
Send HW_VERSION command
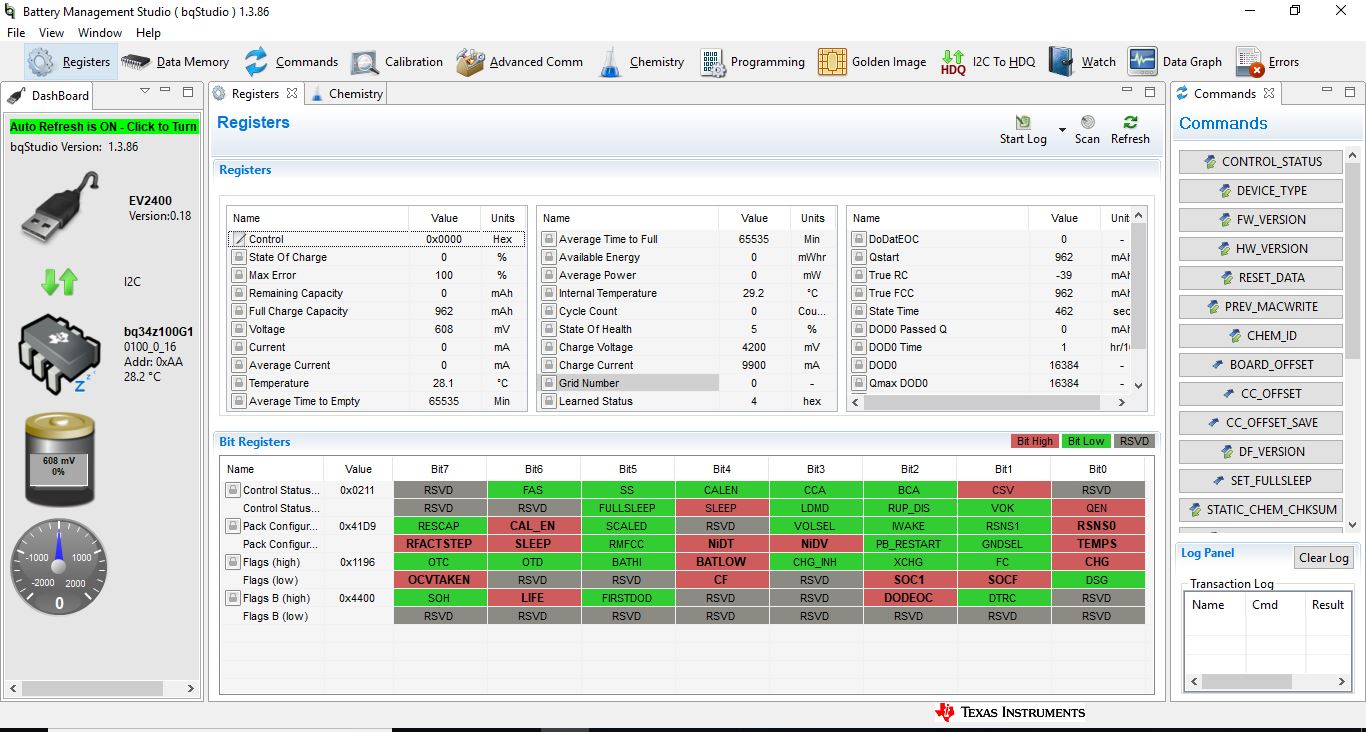coord(1262,249)
